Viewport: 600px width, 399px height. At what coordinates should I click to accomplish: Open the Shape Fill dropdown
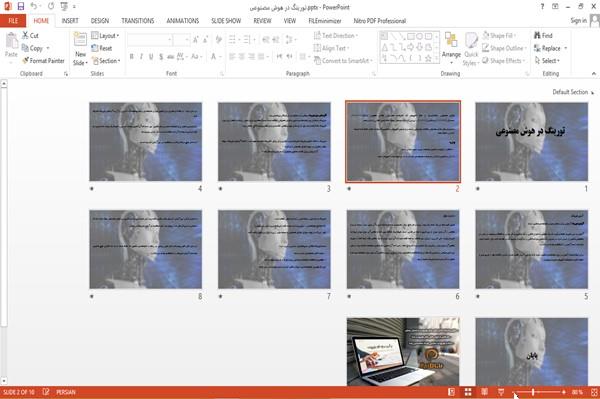tap(499, 36)
